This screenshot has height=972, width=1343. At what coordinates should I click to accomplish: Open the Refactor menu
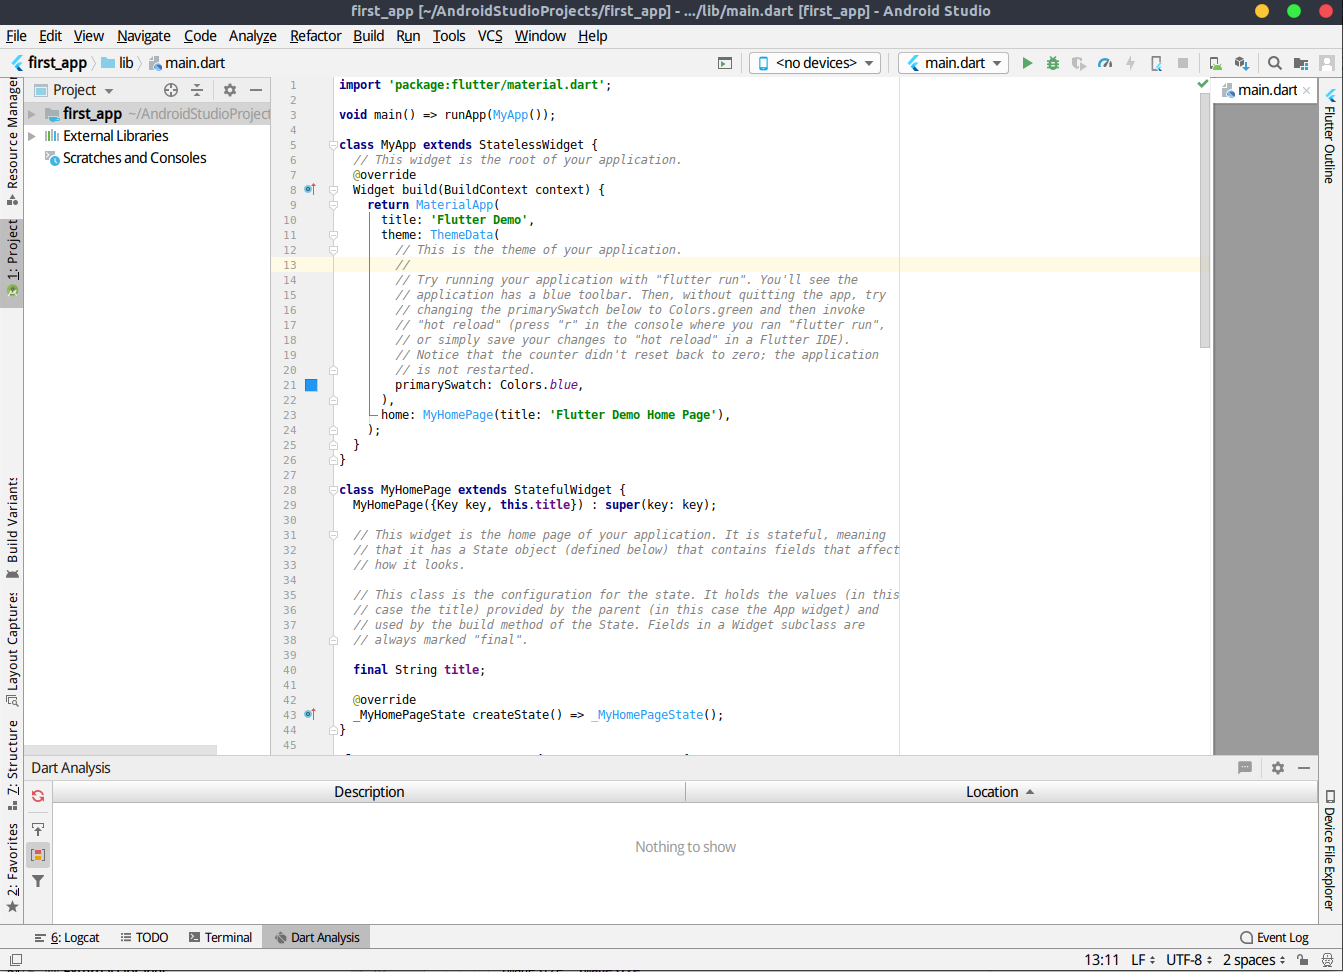(x=315, y=36)
